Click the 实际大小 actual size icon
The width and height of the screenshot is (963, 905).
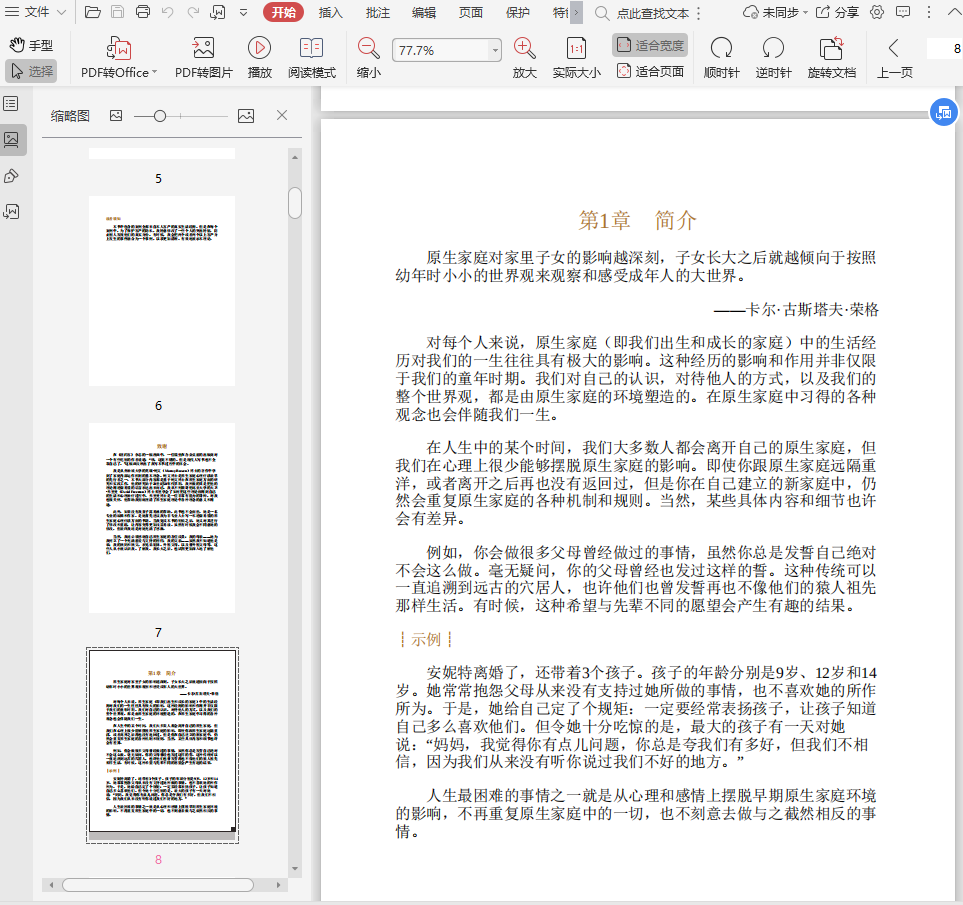[x=576, y=49]
